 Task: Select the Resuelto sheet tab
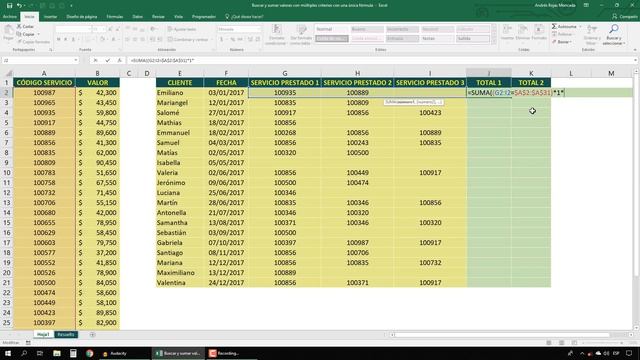[x=66, y=335]
